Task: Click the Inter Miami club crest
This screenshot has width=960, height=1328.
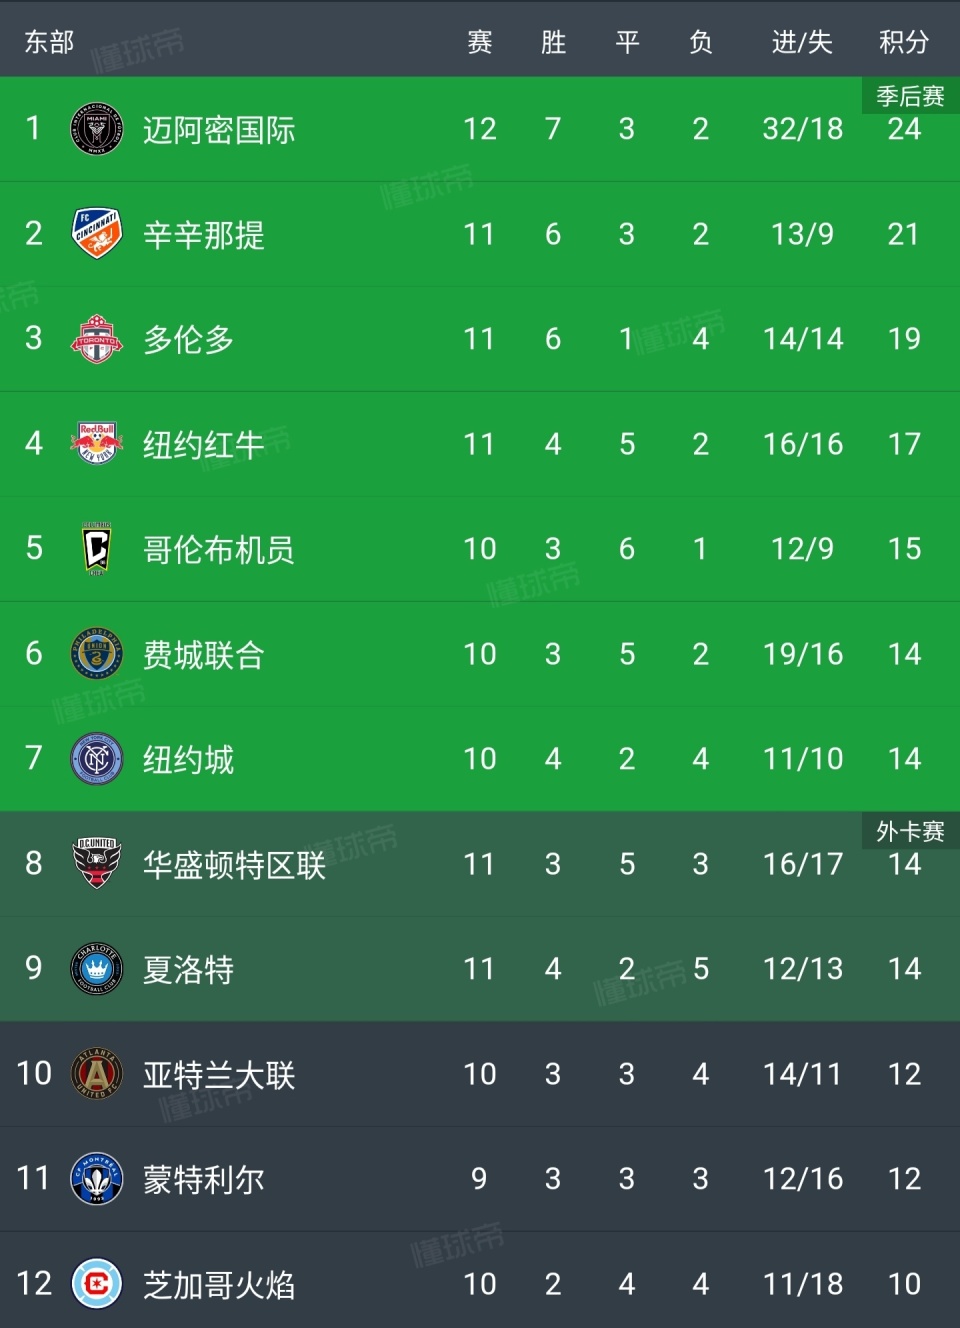Action: (95, 128)
